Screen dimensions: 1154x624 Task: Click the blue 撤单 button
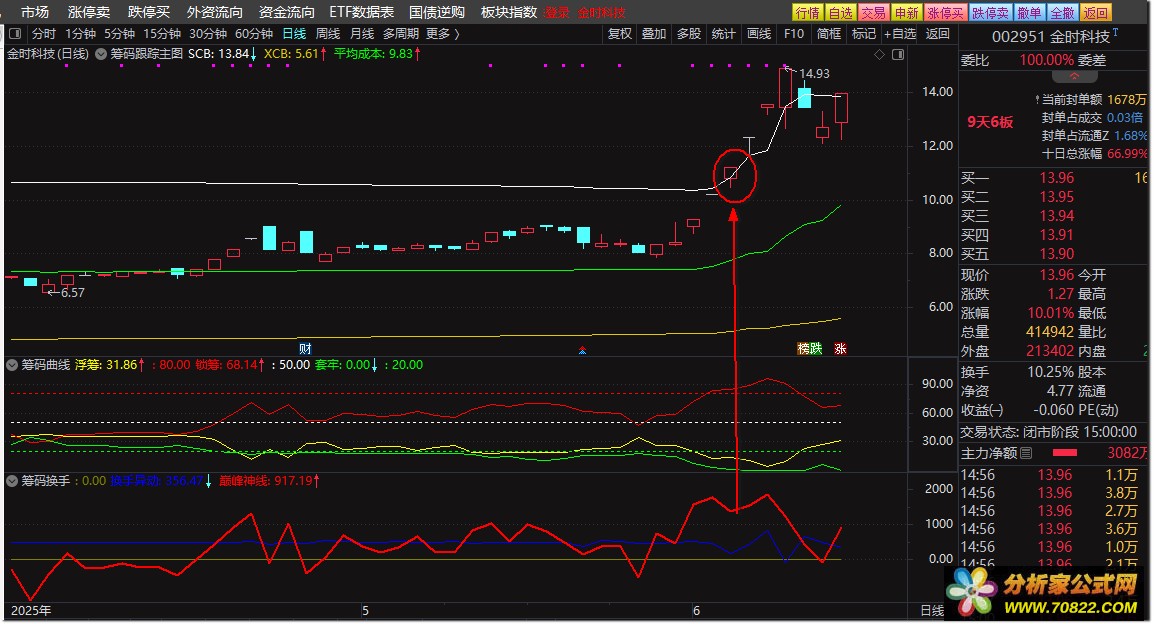click(x=1029, y=13)
